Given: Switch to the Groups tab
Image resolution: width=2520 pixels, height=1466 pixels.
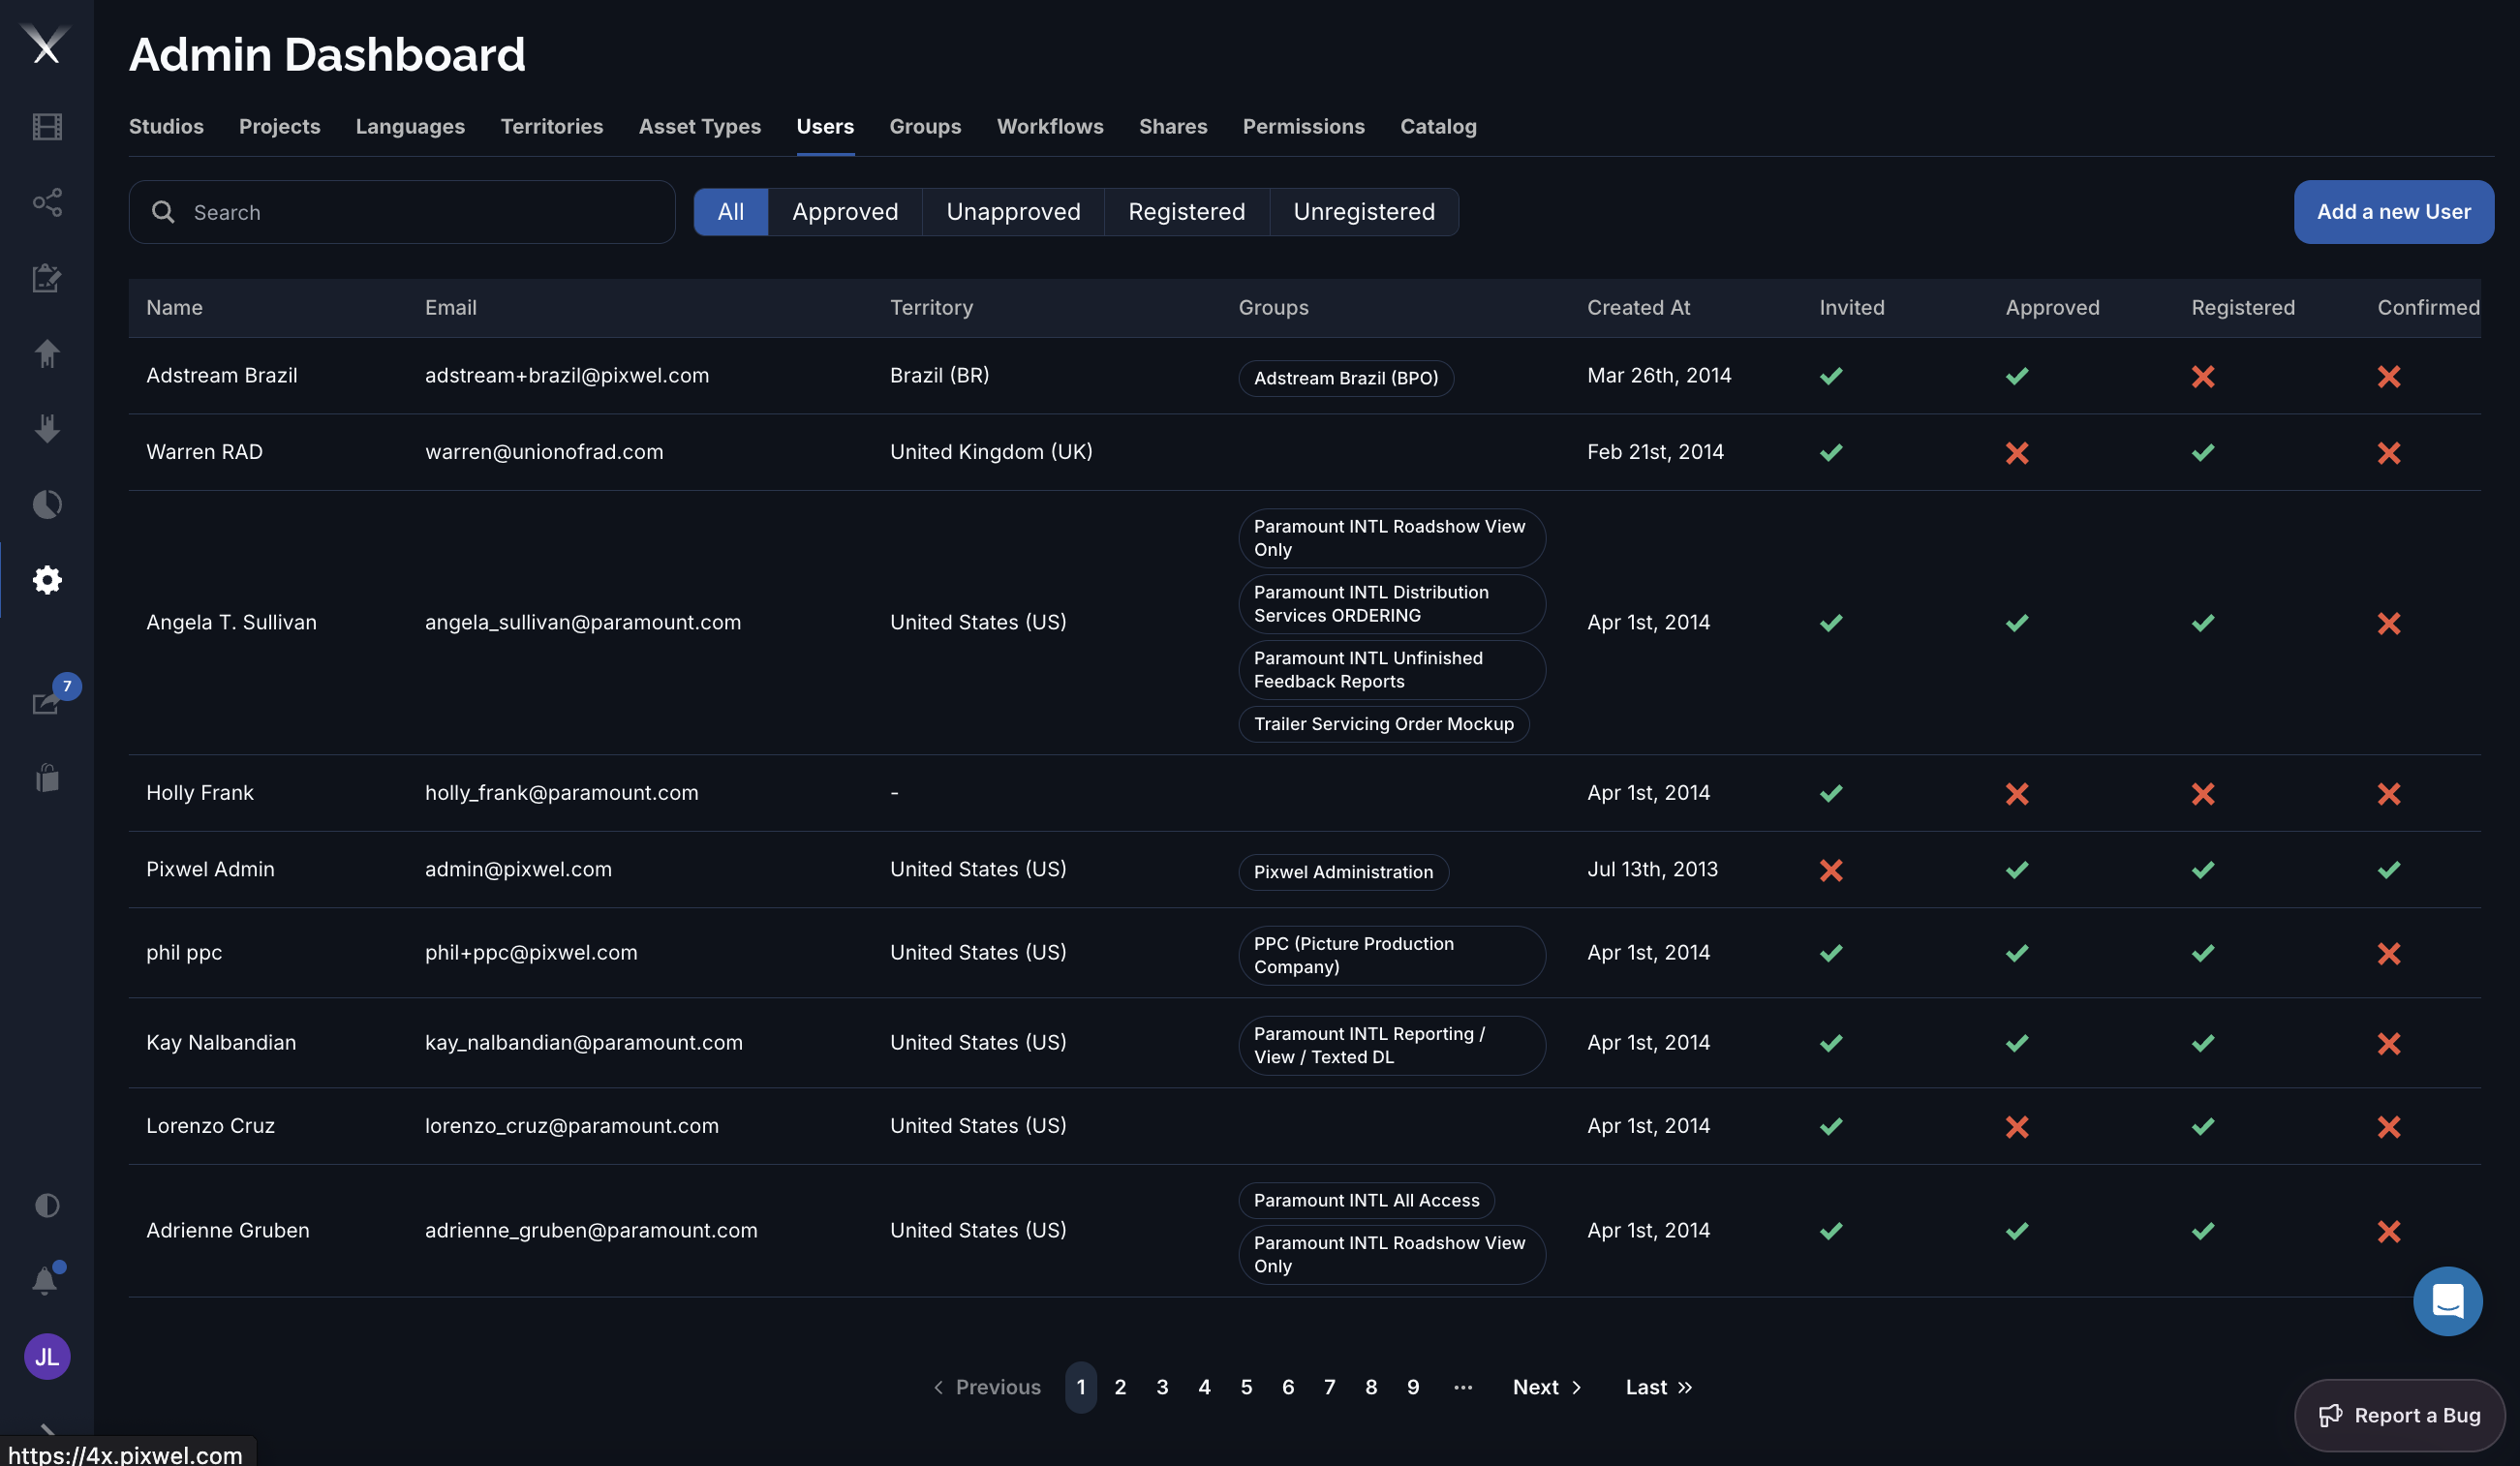Looking at the screenshot, I should tap(925, 126).
